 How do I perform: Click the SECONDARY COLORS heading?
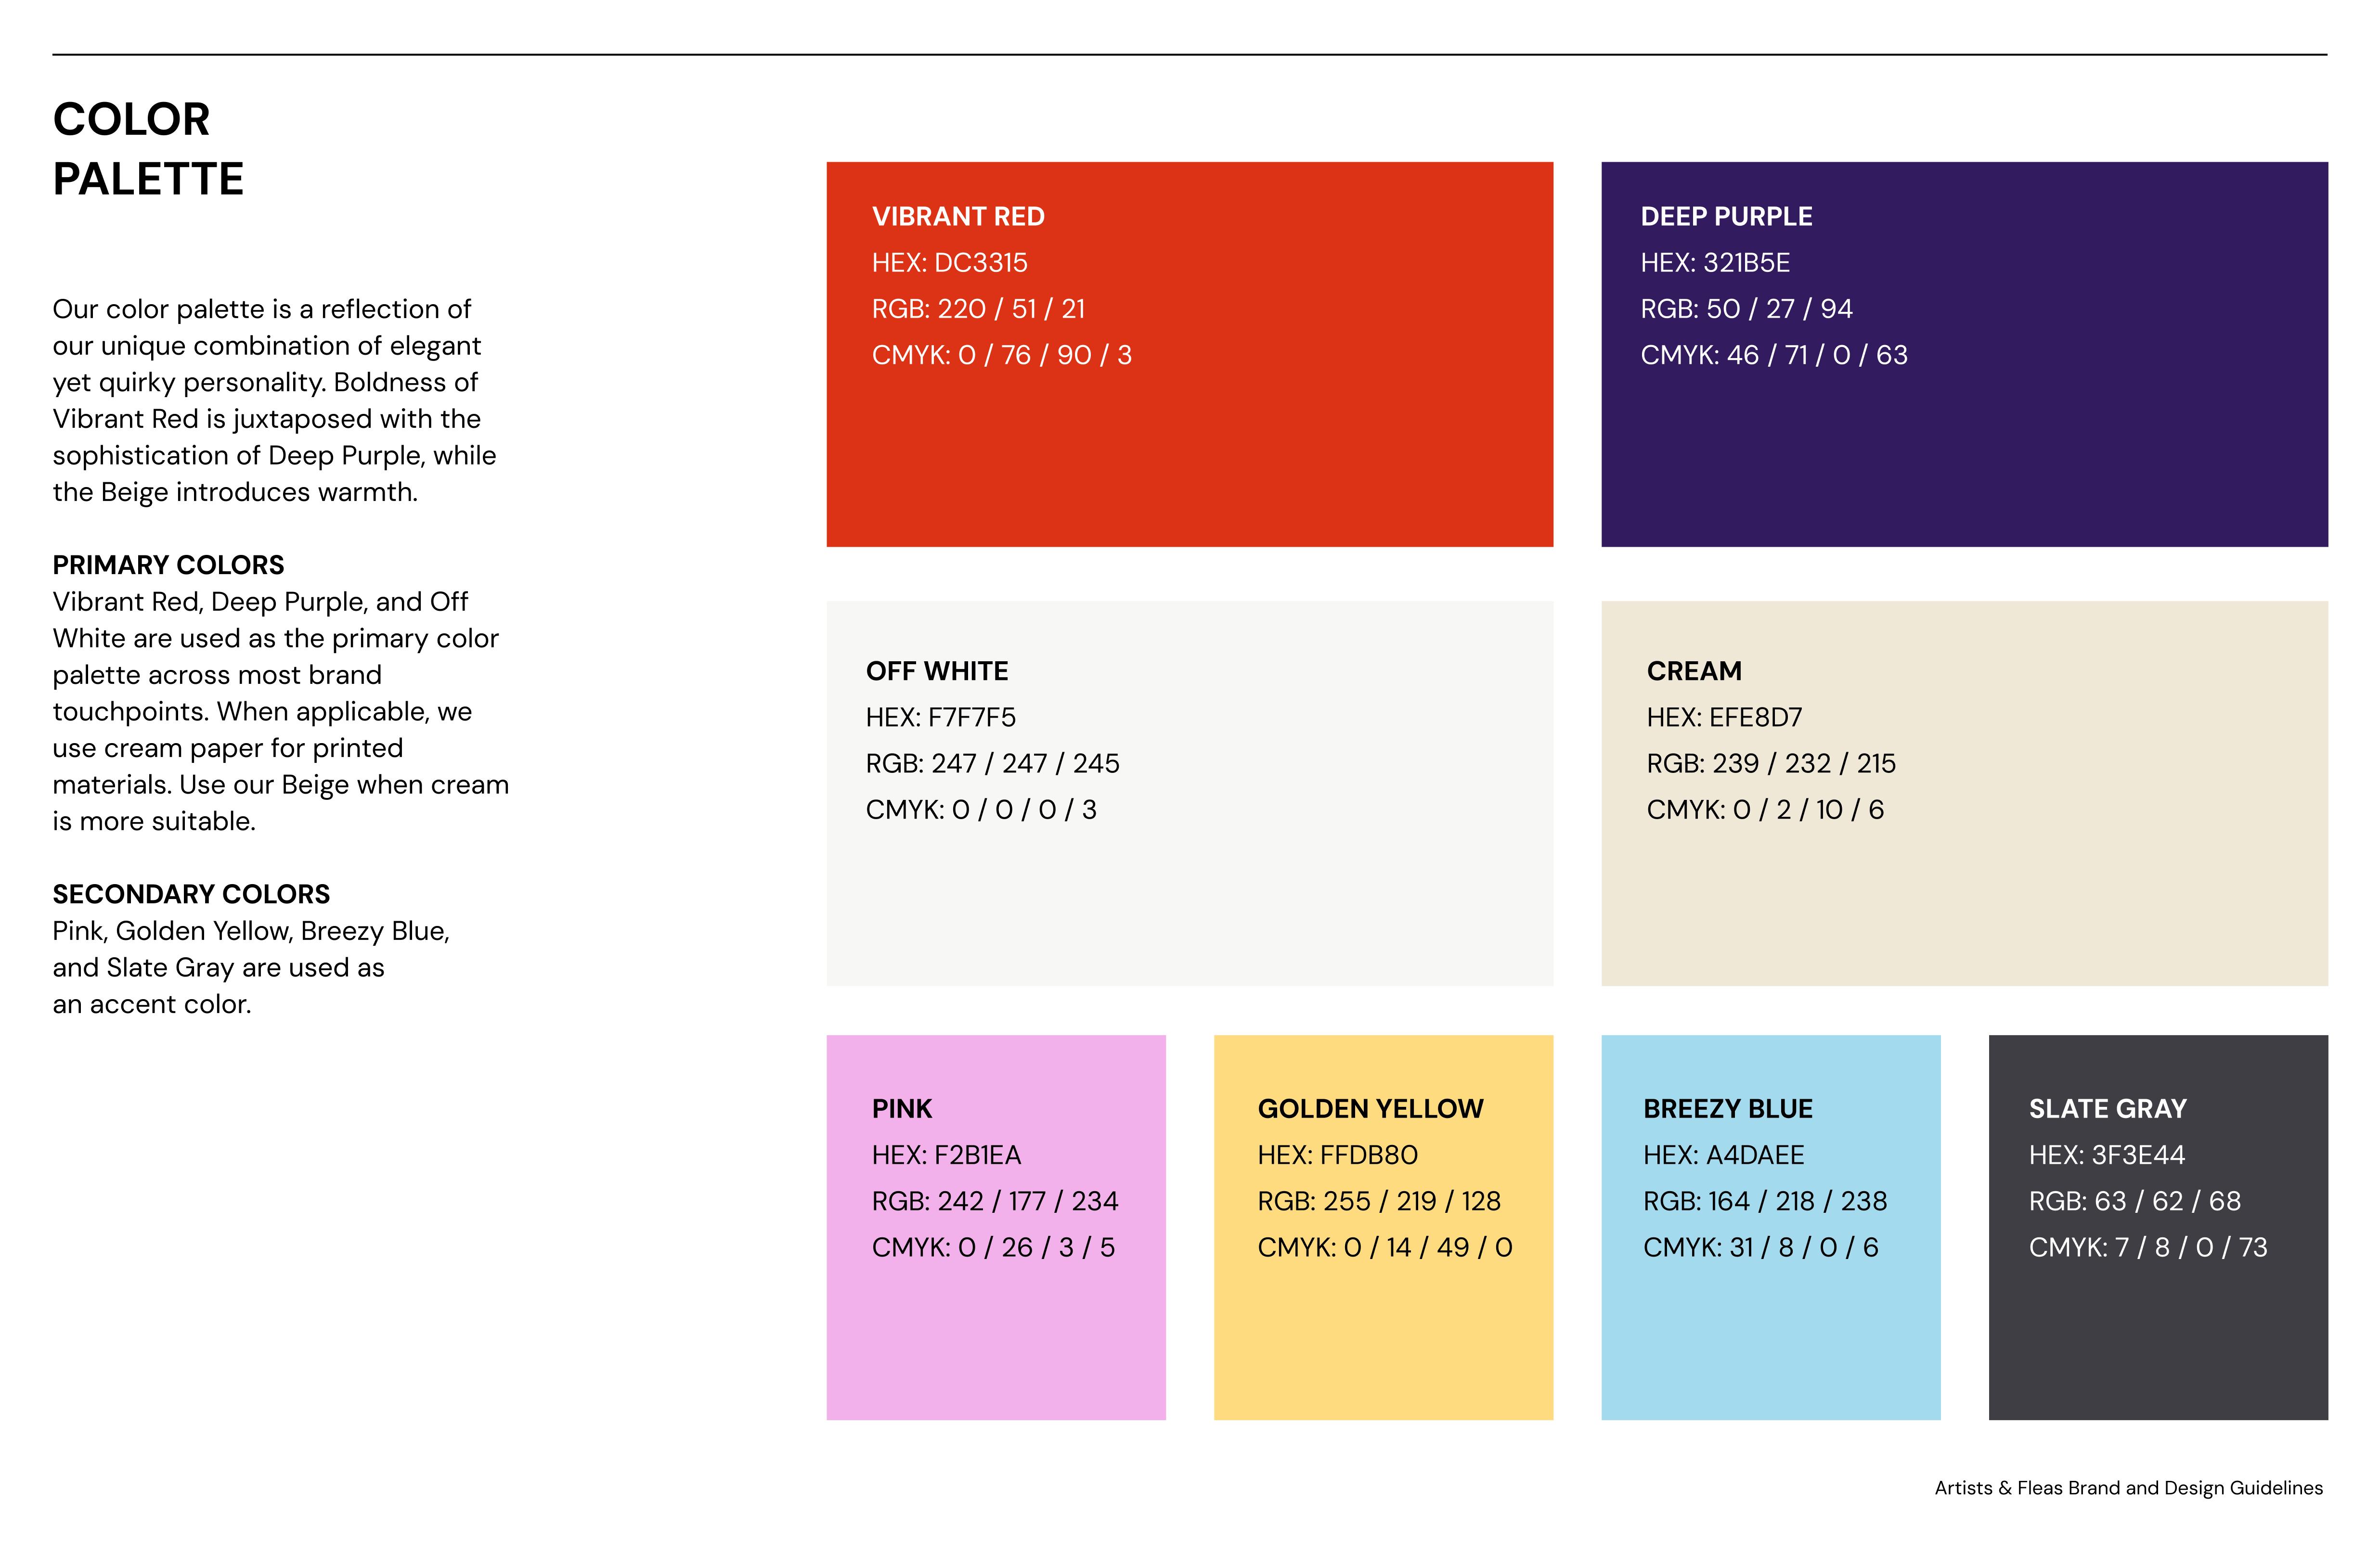click(x=191, y=894)
